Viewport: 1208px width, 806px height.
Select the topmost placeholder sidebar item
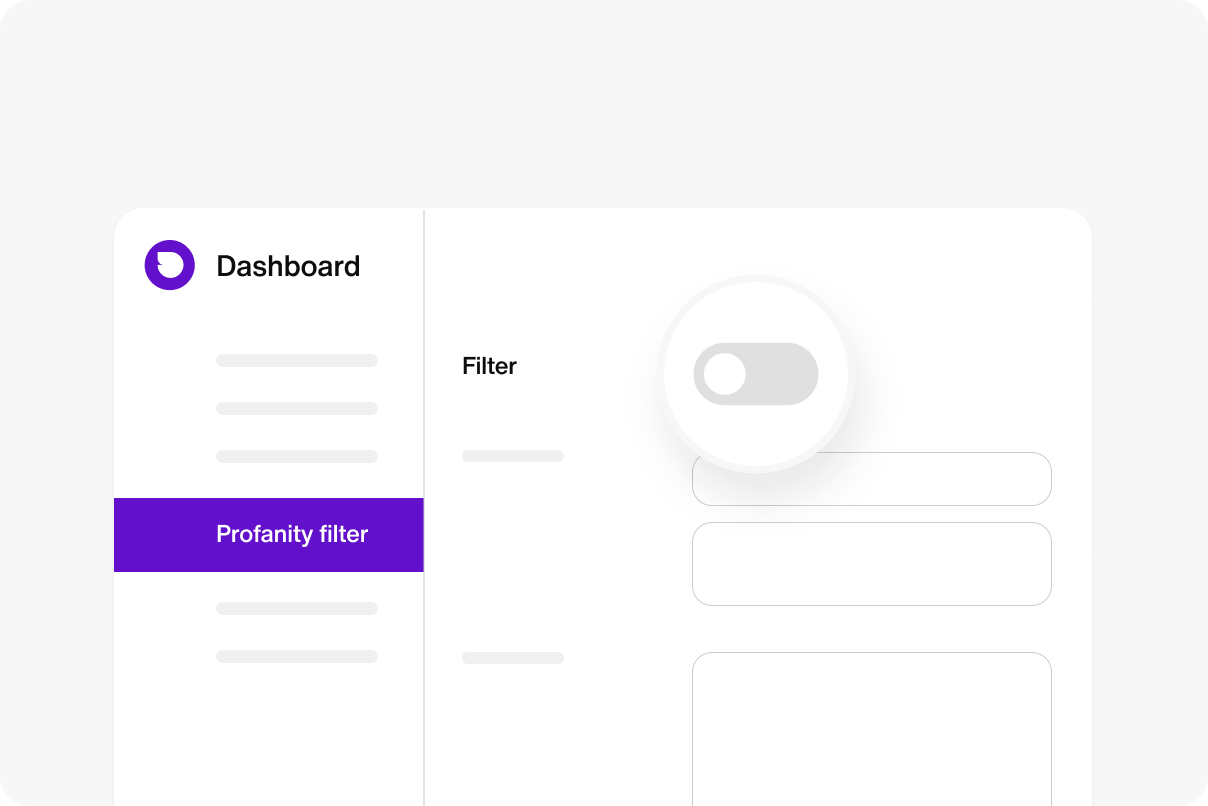point(297,360)
